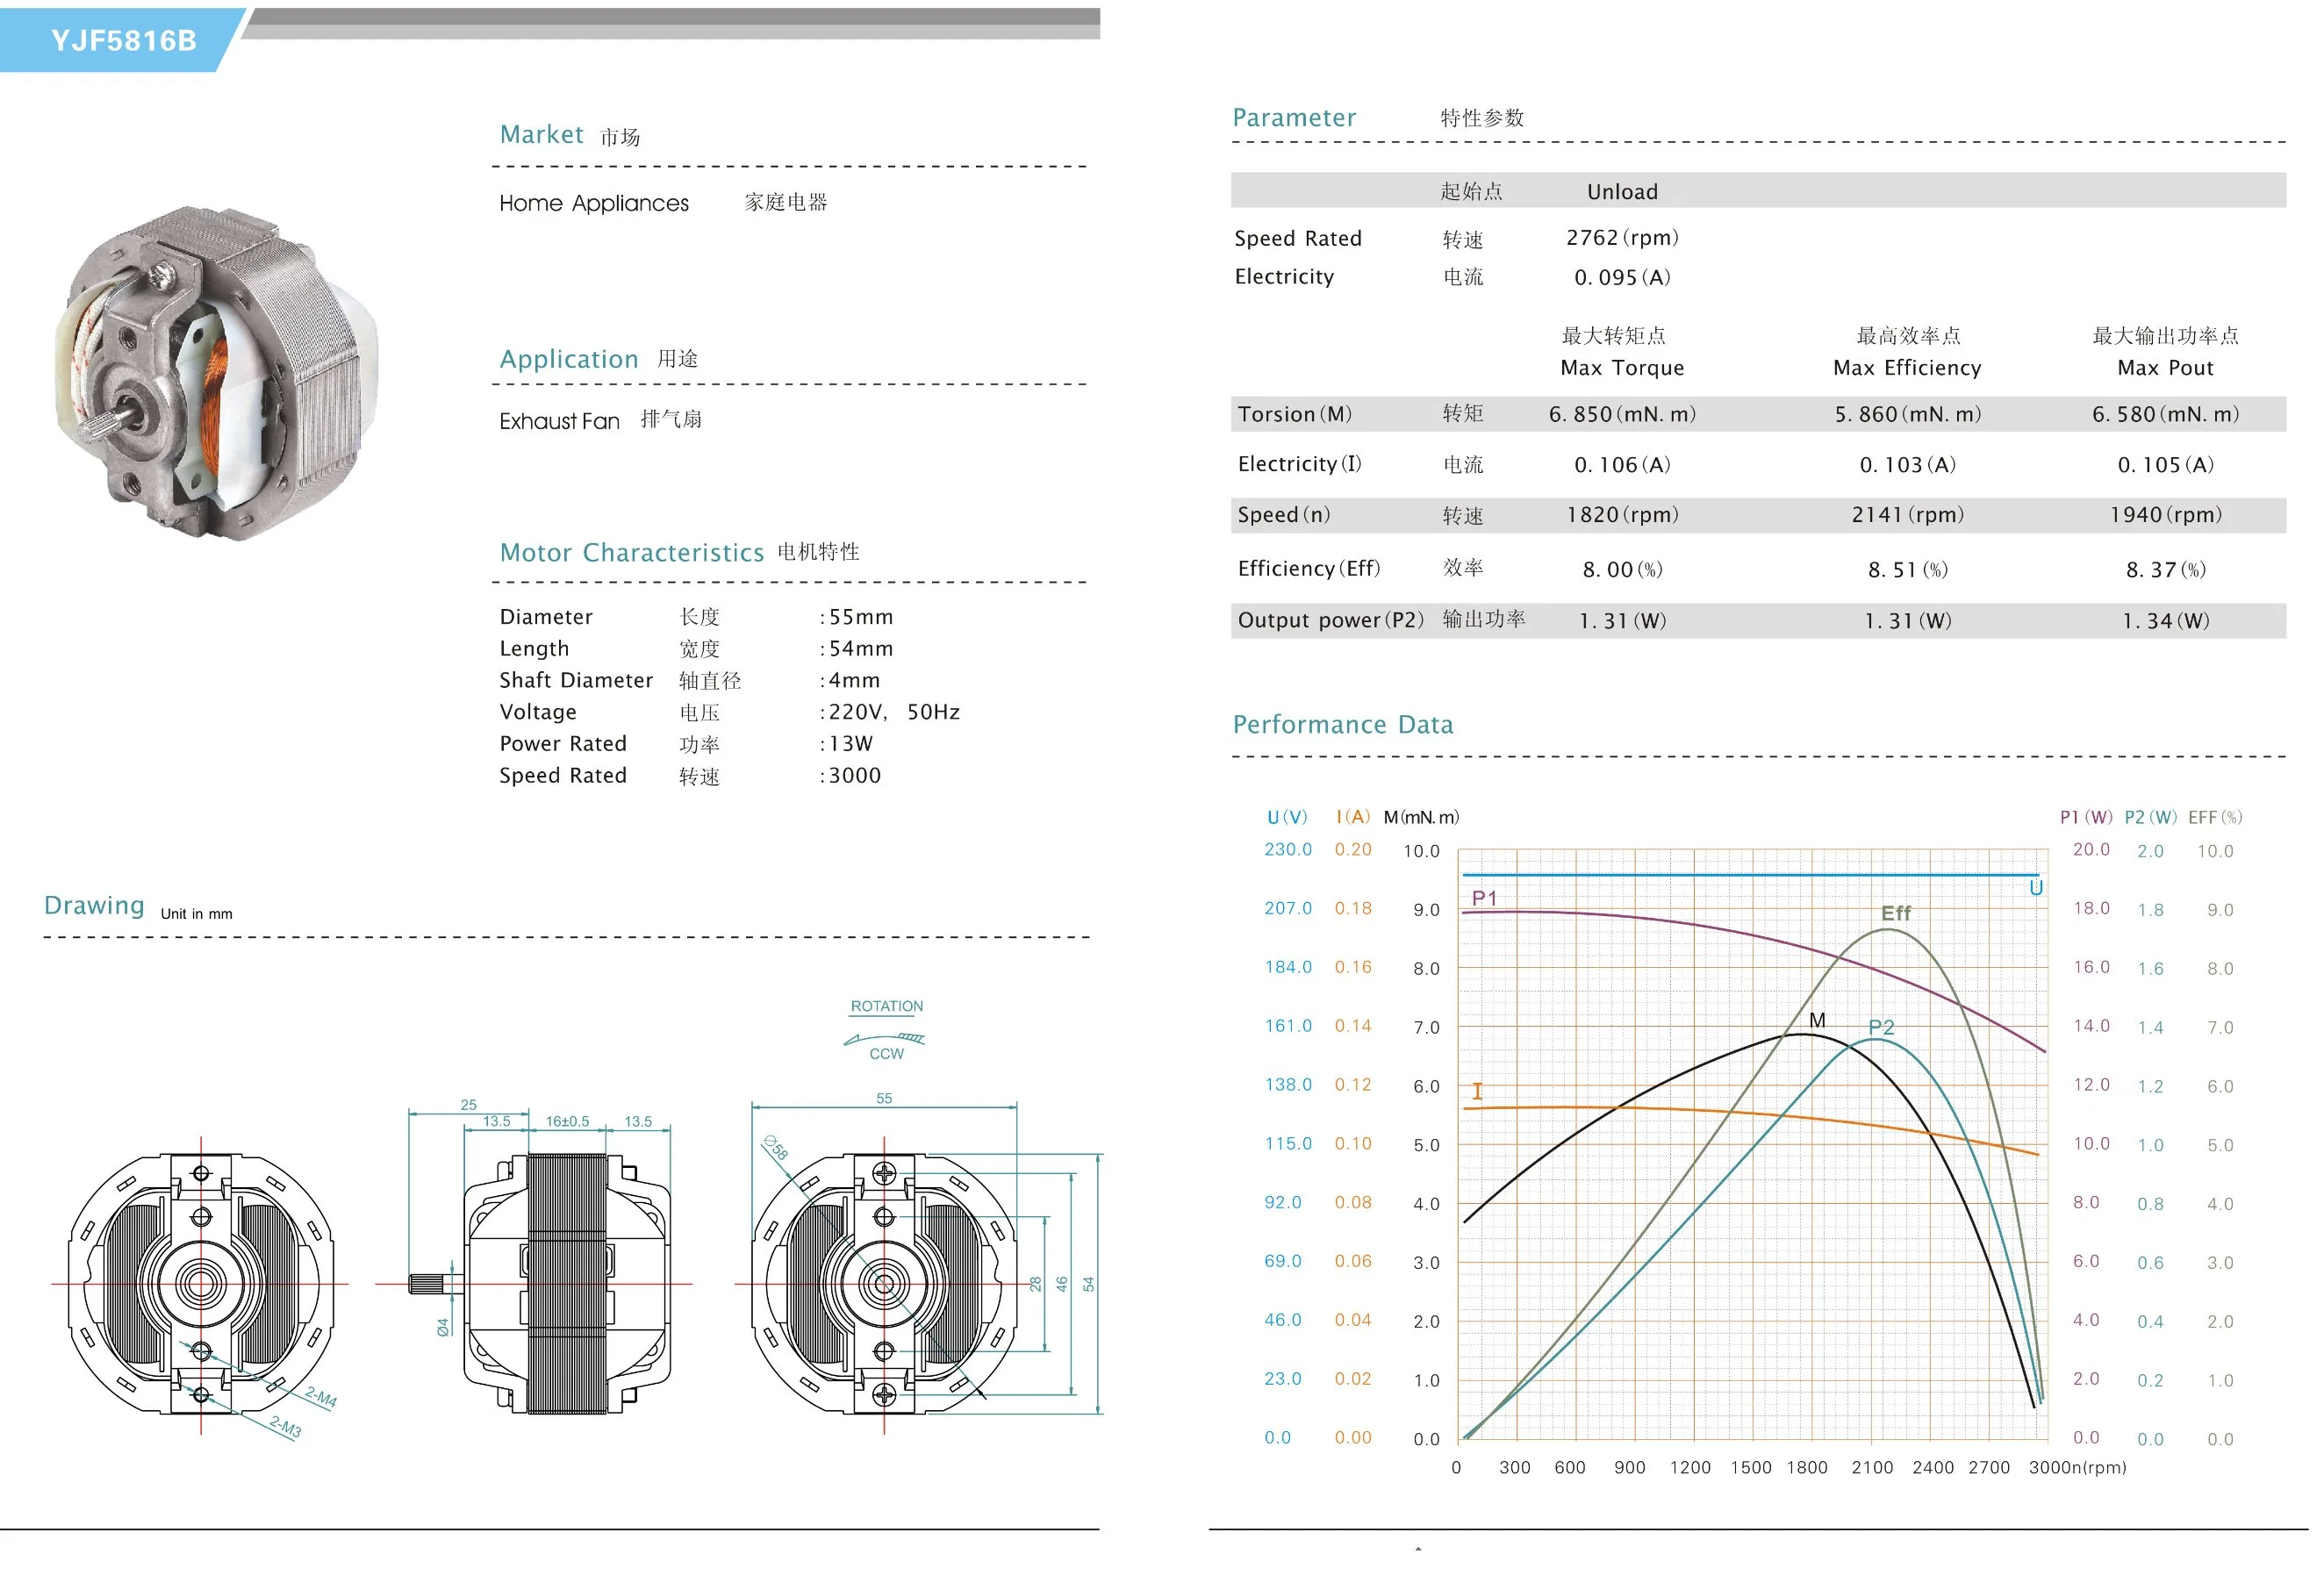Click the Max Pout column header
This screenshot has width=2324, height=1590.
(x=2165, y=368)
